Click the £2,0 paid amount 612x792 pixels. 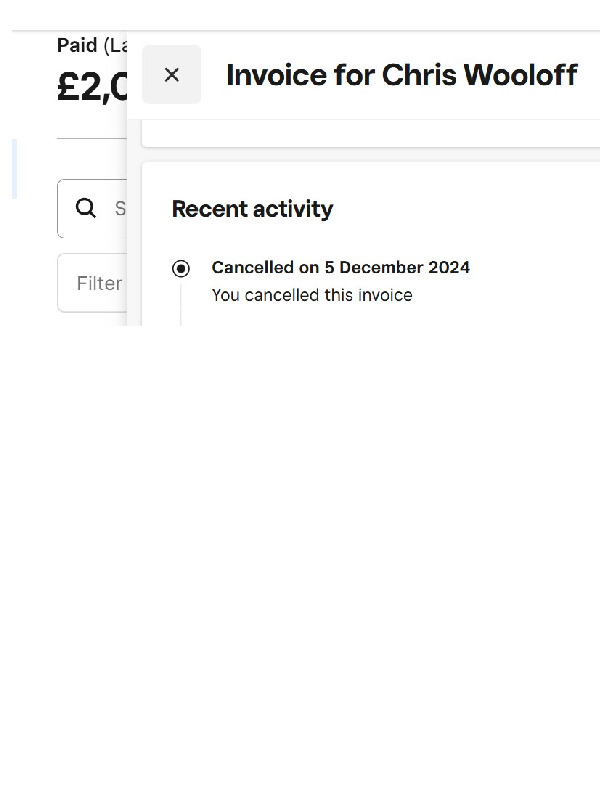(93, 87)
